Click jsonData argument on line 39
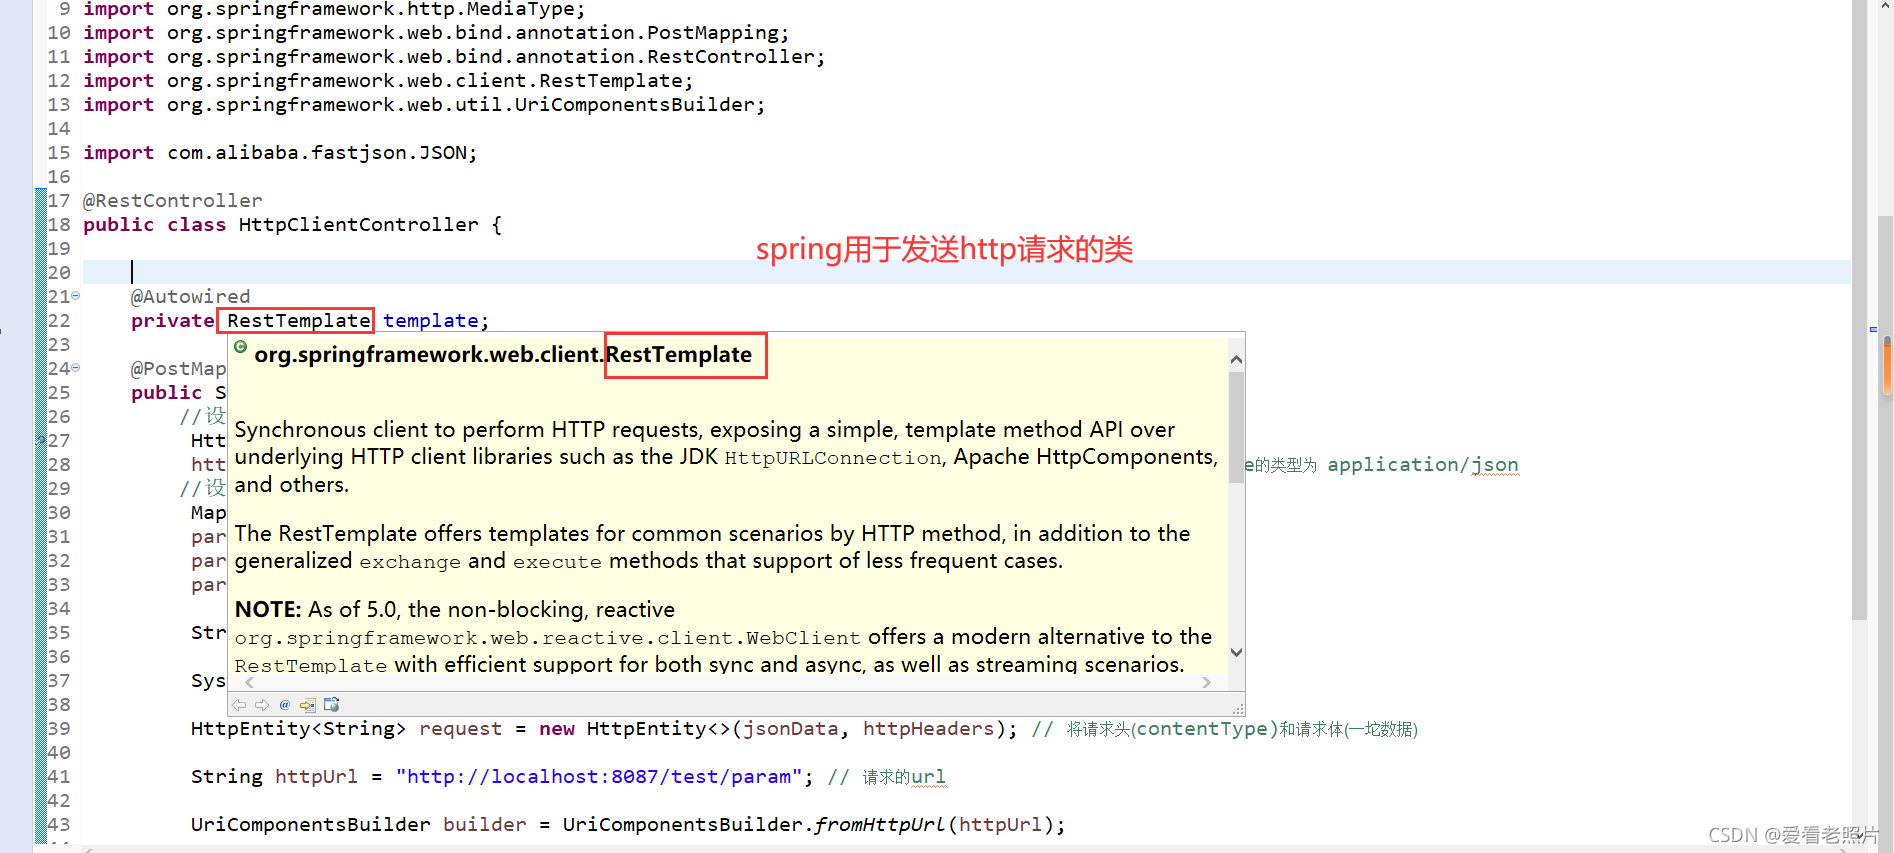1894x853 pixels. pos(790,729)
